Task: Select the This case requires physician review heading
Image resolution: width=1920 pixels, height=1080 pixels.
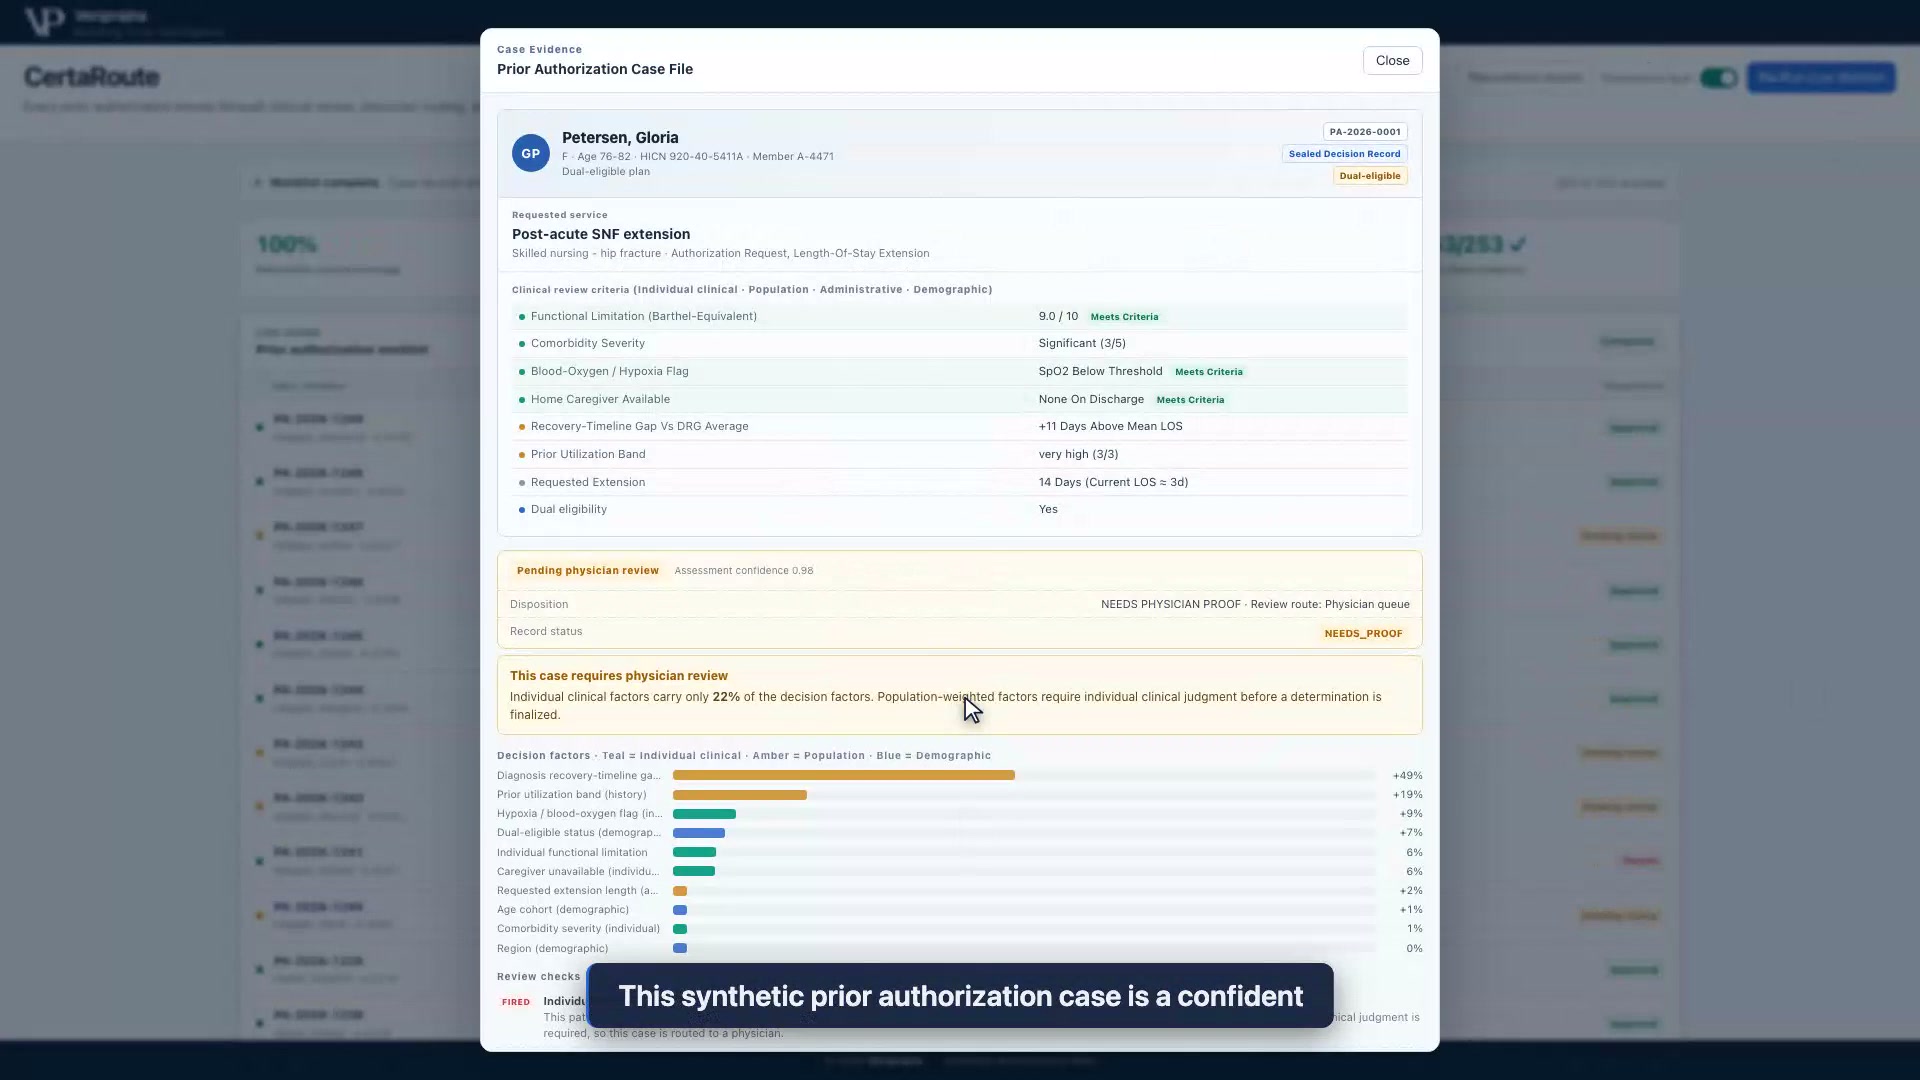Action: [619, 676]
